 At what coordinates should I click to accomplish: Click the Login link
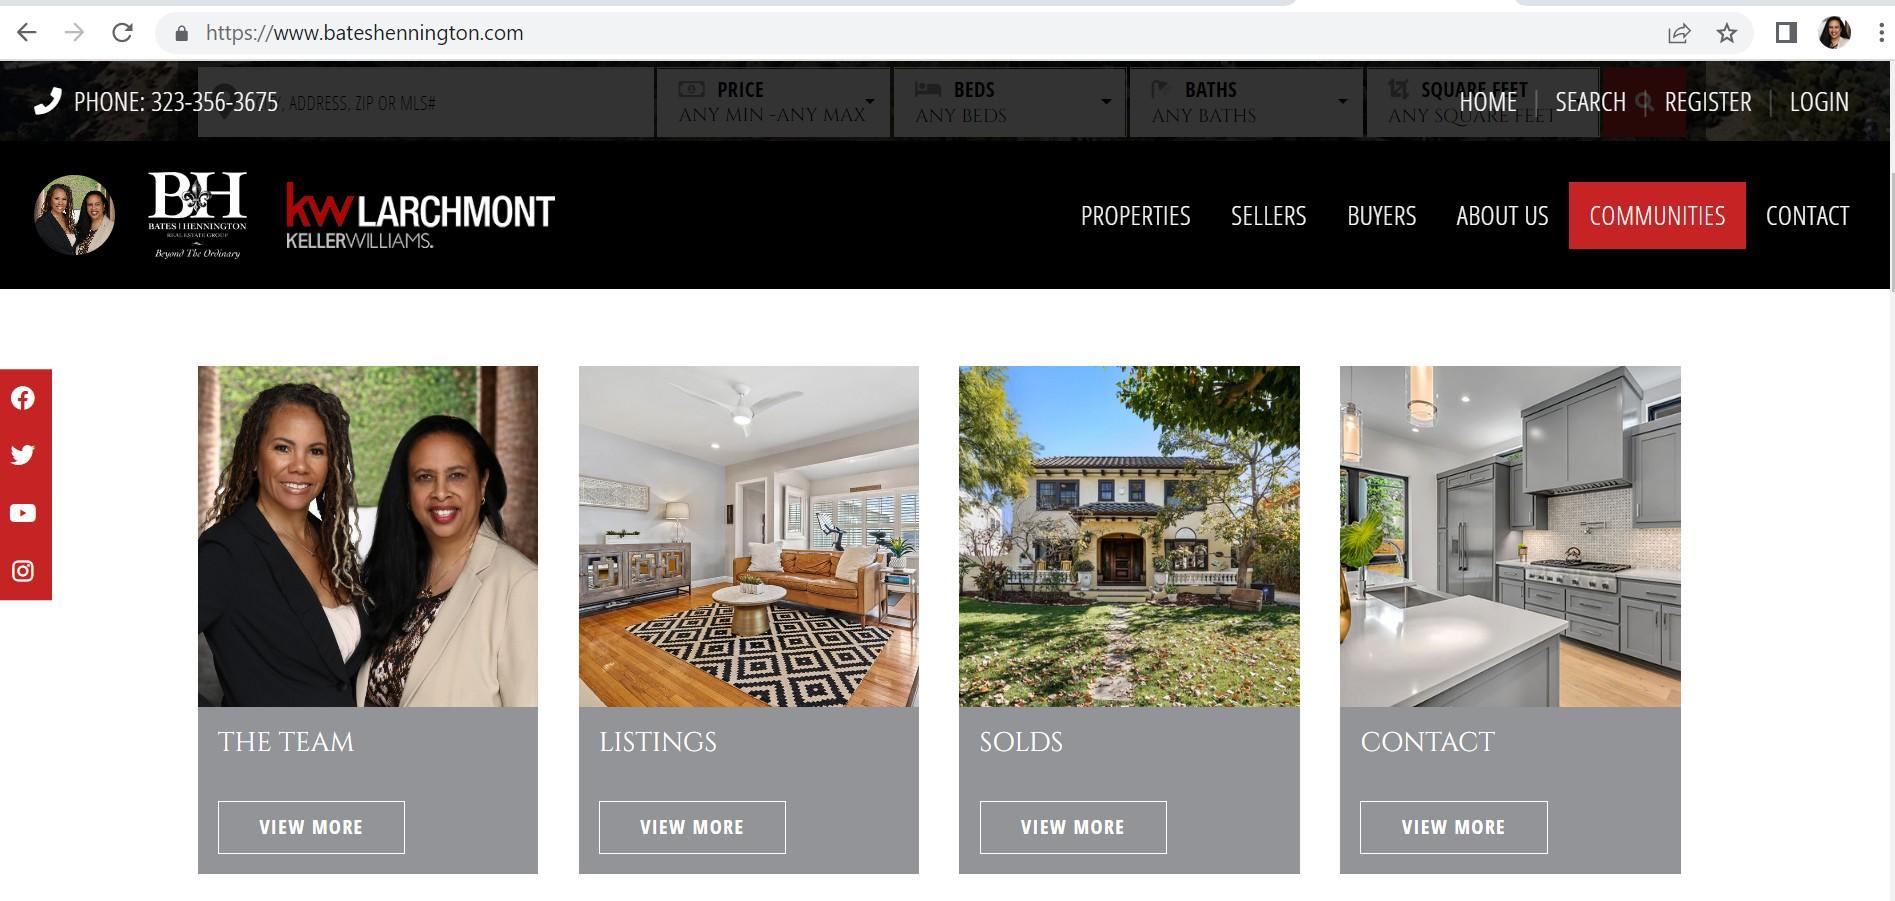pos(1819,102)
